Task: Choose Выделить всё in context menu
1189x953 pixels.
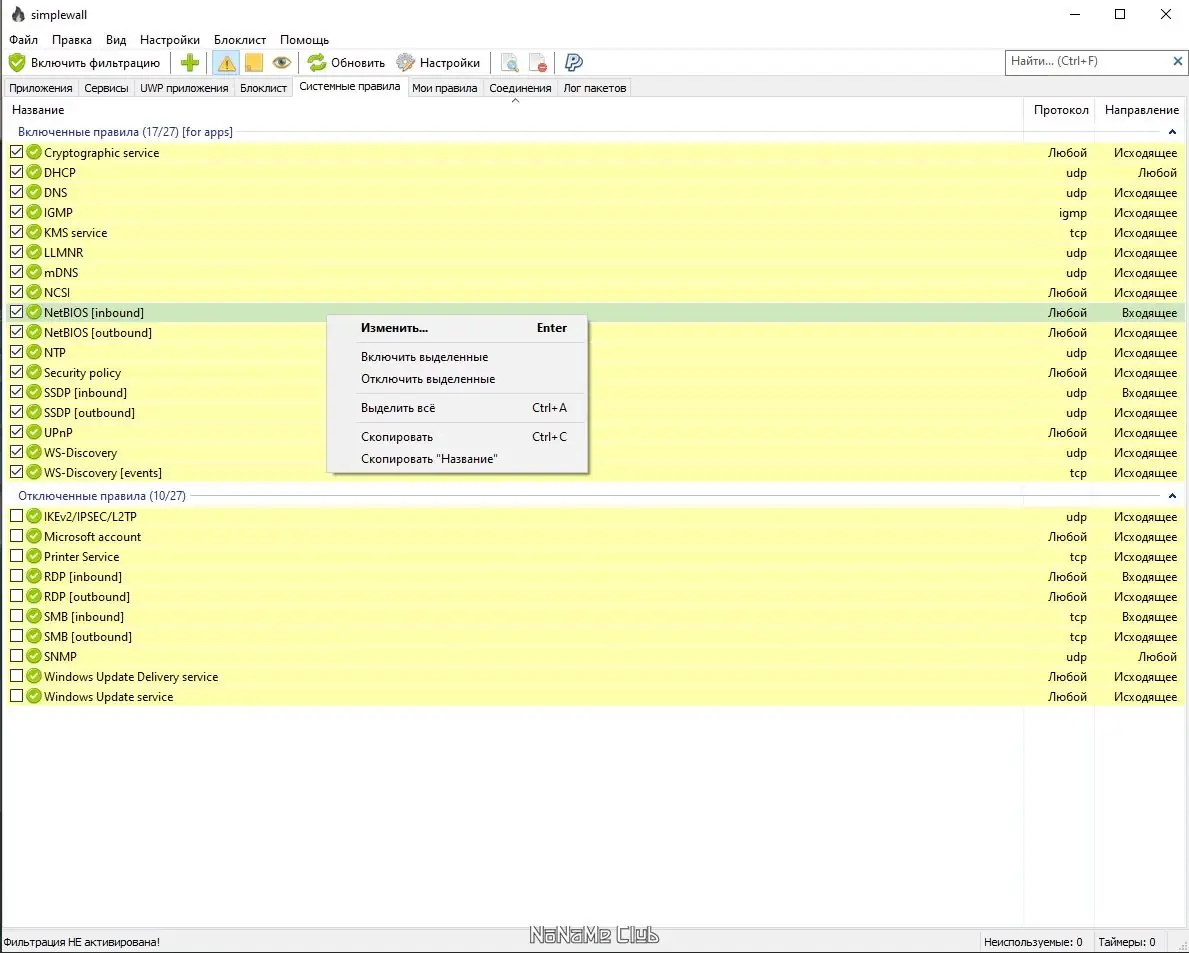Action: [457, 408]
